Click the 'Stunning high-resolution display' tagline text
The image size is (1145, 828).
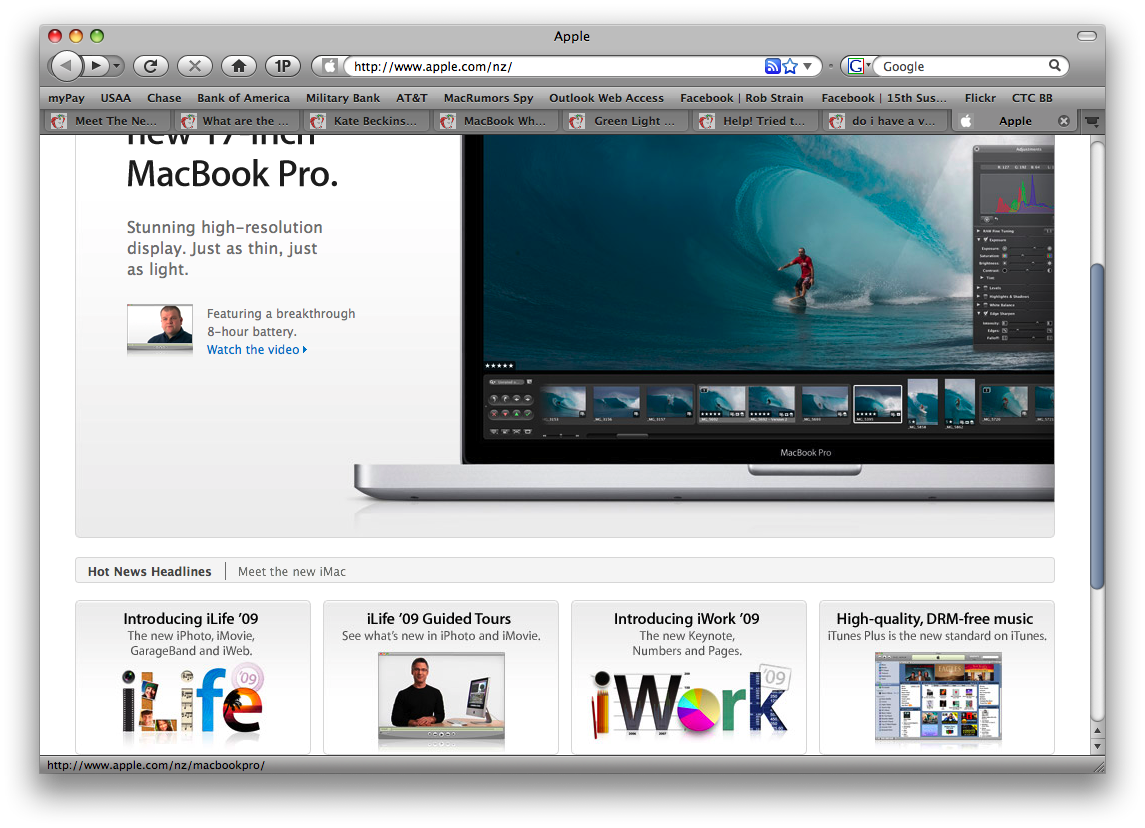pyautogui.click(x=225, y=248)
